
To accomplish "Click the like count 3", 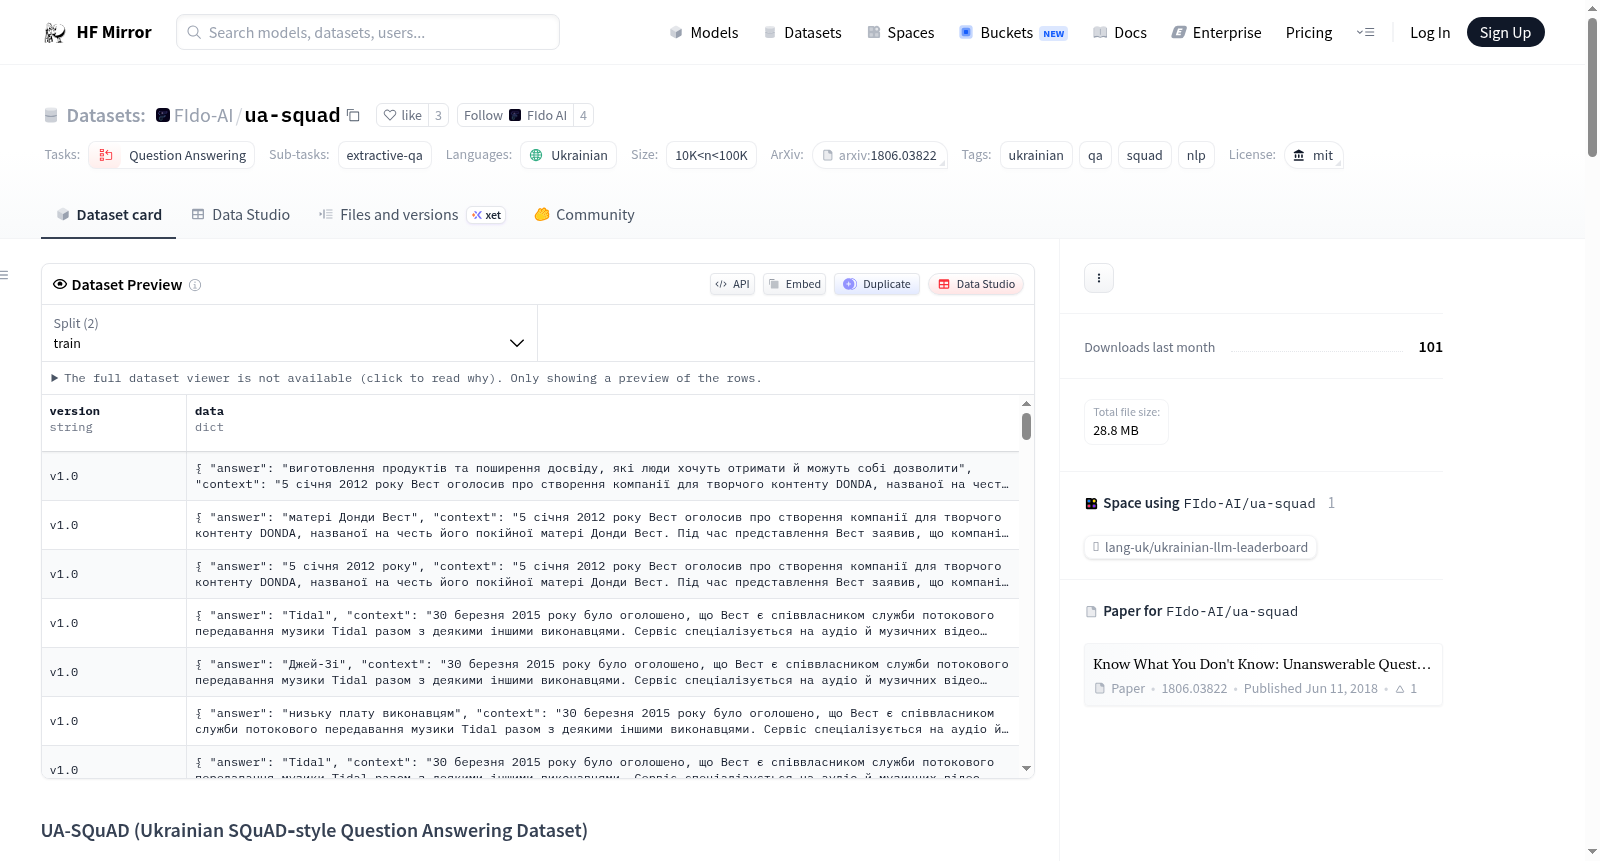I will (x=438, y=115).
